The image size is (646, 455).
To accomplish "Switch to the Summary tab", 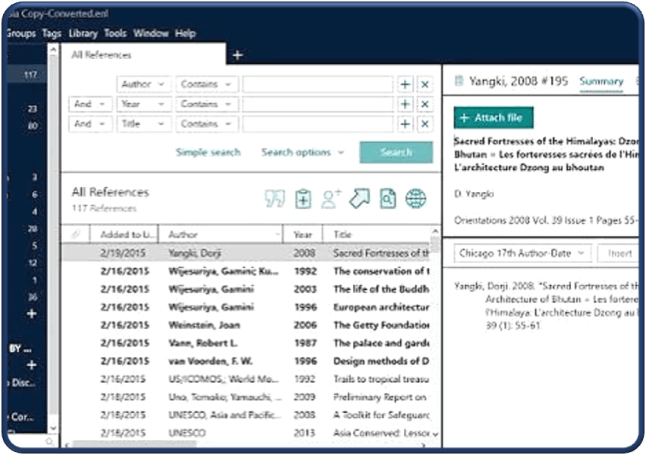I will [x=601, y=81].
